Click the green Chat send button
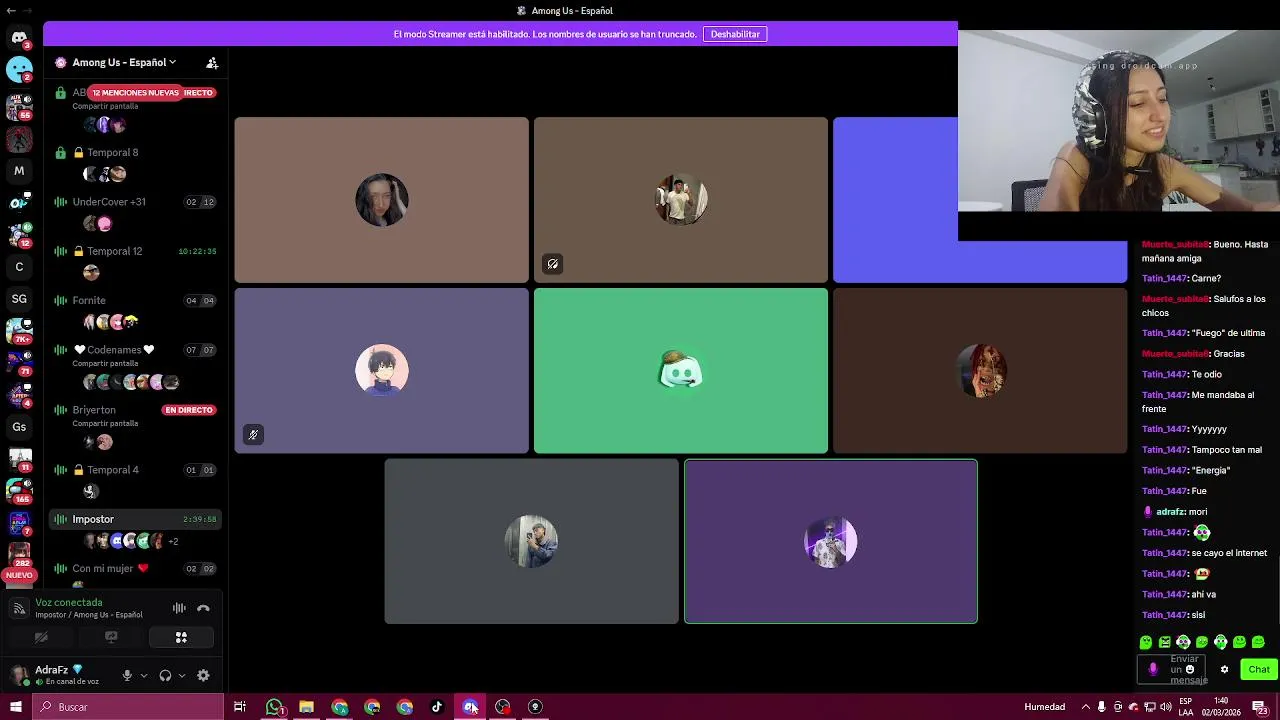This screenshot has height=720, width=1280. (1259, 670)
